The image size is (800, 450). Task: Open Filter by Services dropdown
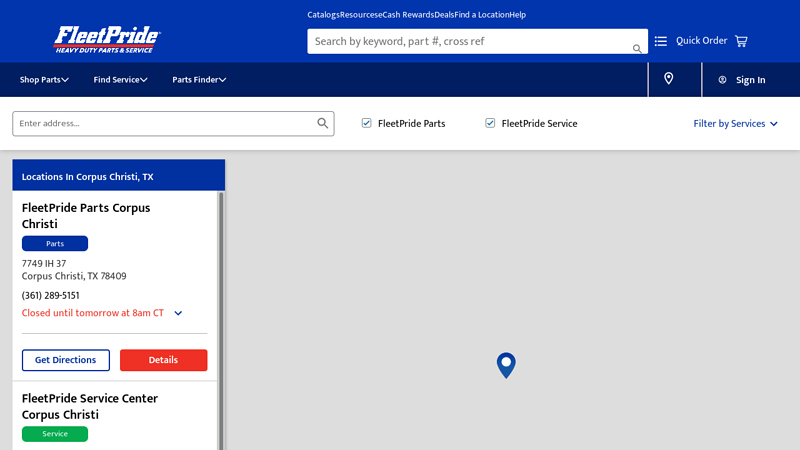click(735, 124)
